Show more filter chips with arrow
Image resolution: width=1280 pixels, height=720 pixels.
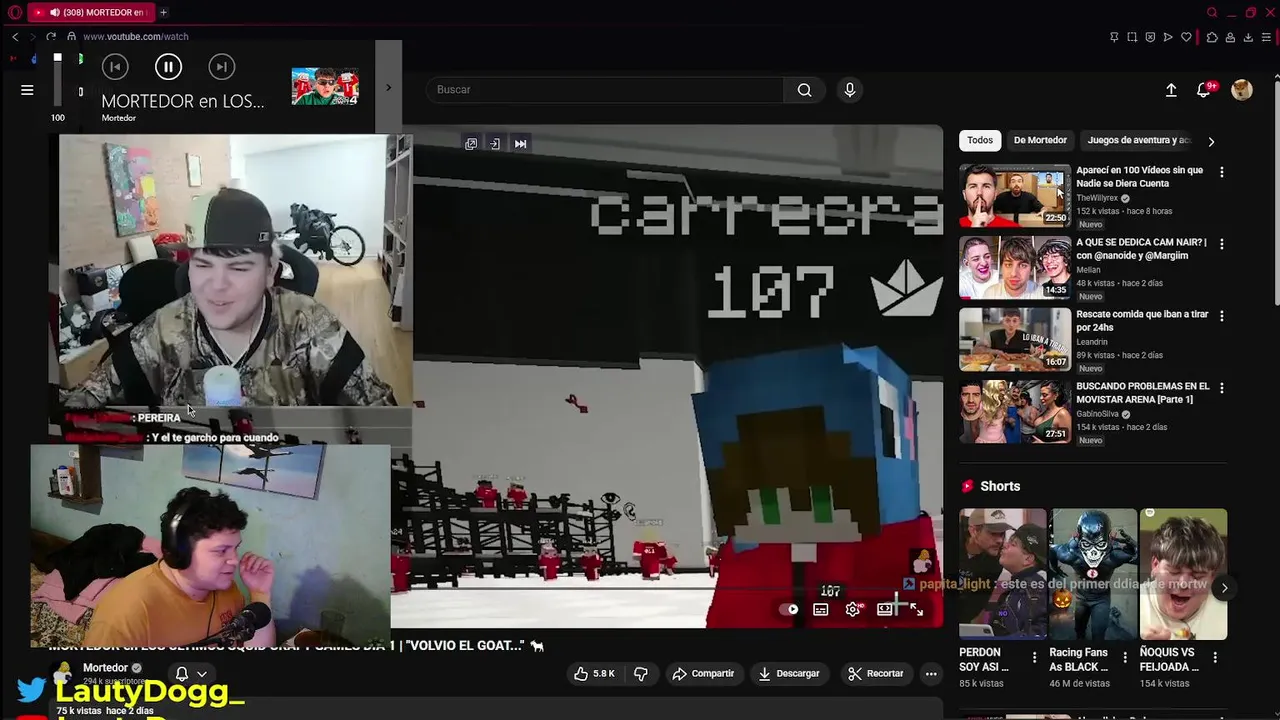(1211, 141)
